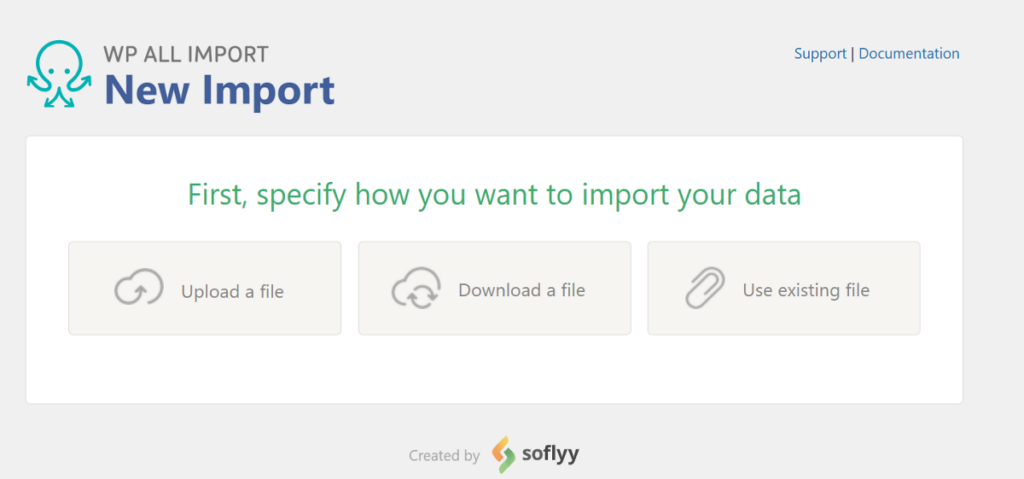Click the WP All Import octopus logo
The height and width of the screenshot is (479, 1024).
[x=60, y=75]
